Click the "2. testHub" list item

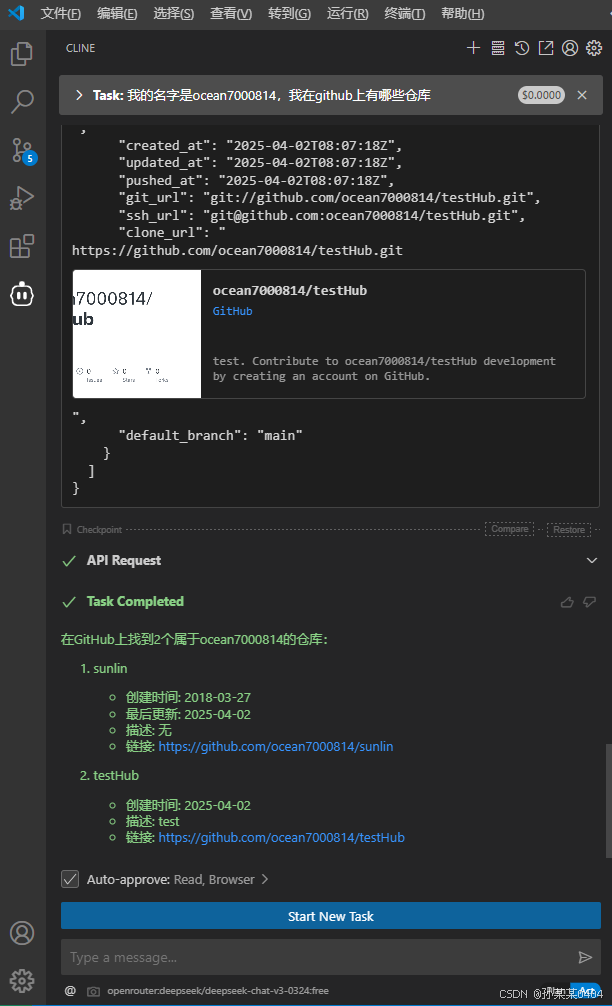(110, 775)
